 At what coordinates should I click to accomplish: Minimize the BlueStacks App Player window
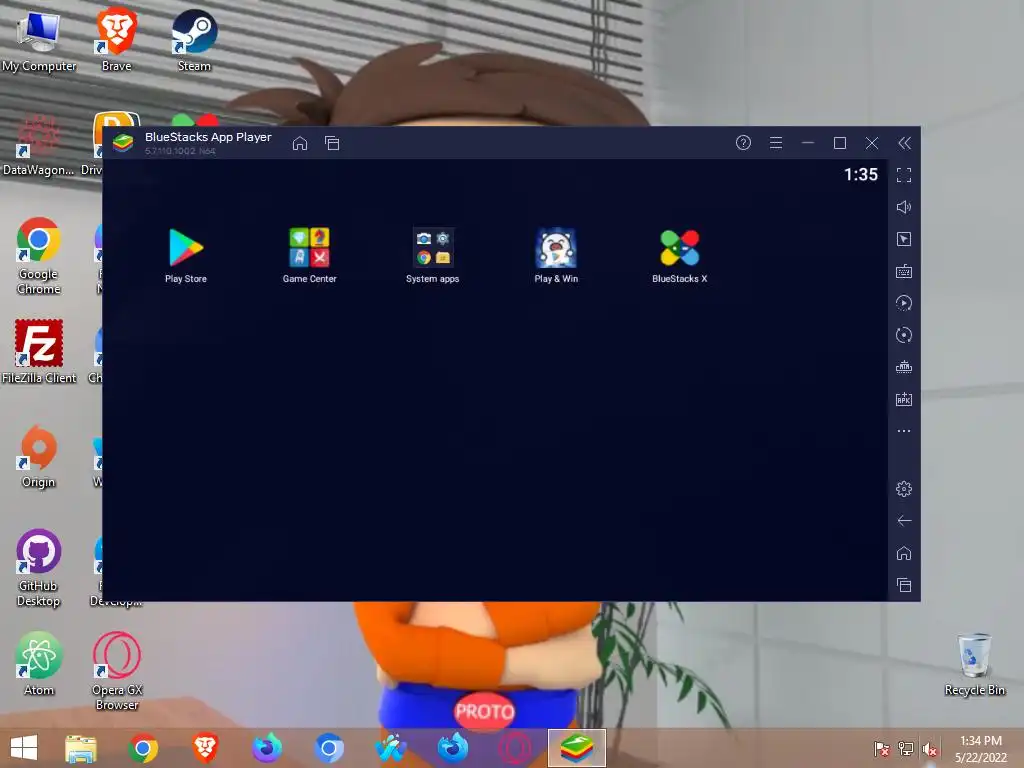pyautogui.click(x=808, y=142)
